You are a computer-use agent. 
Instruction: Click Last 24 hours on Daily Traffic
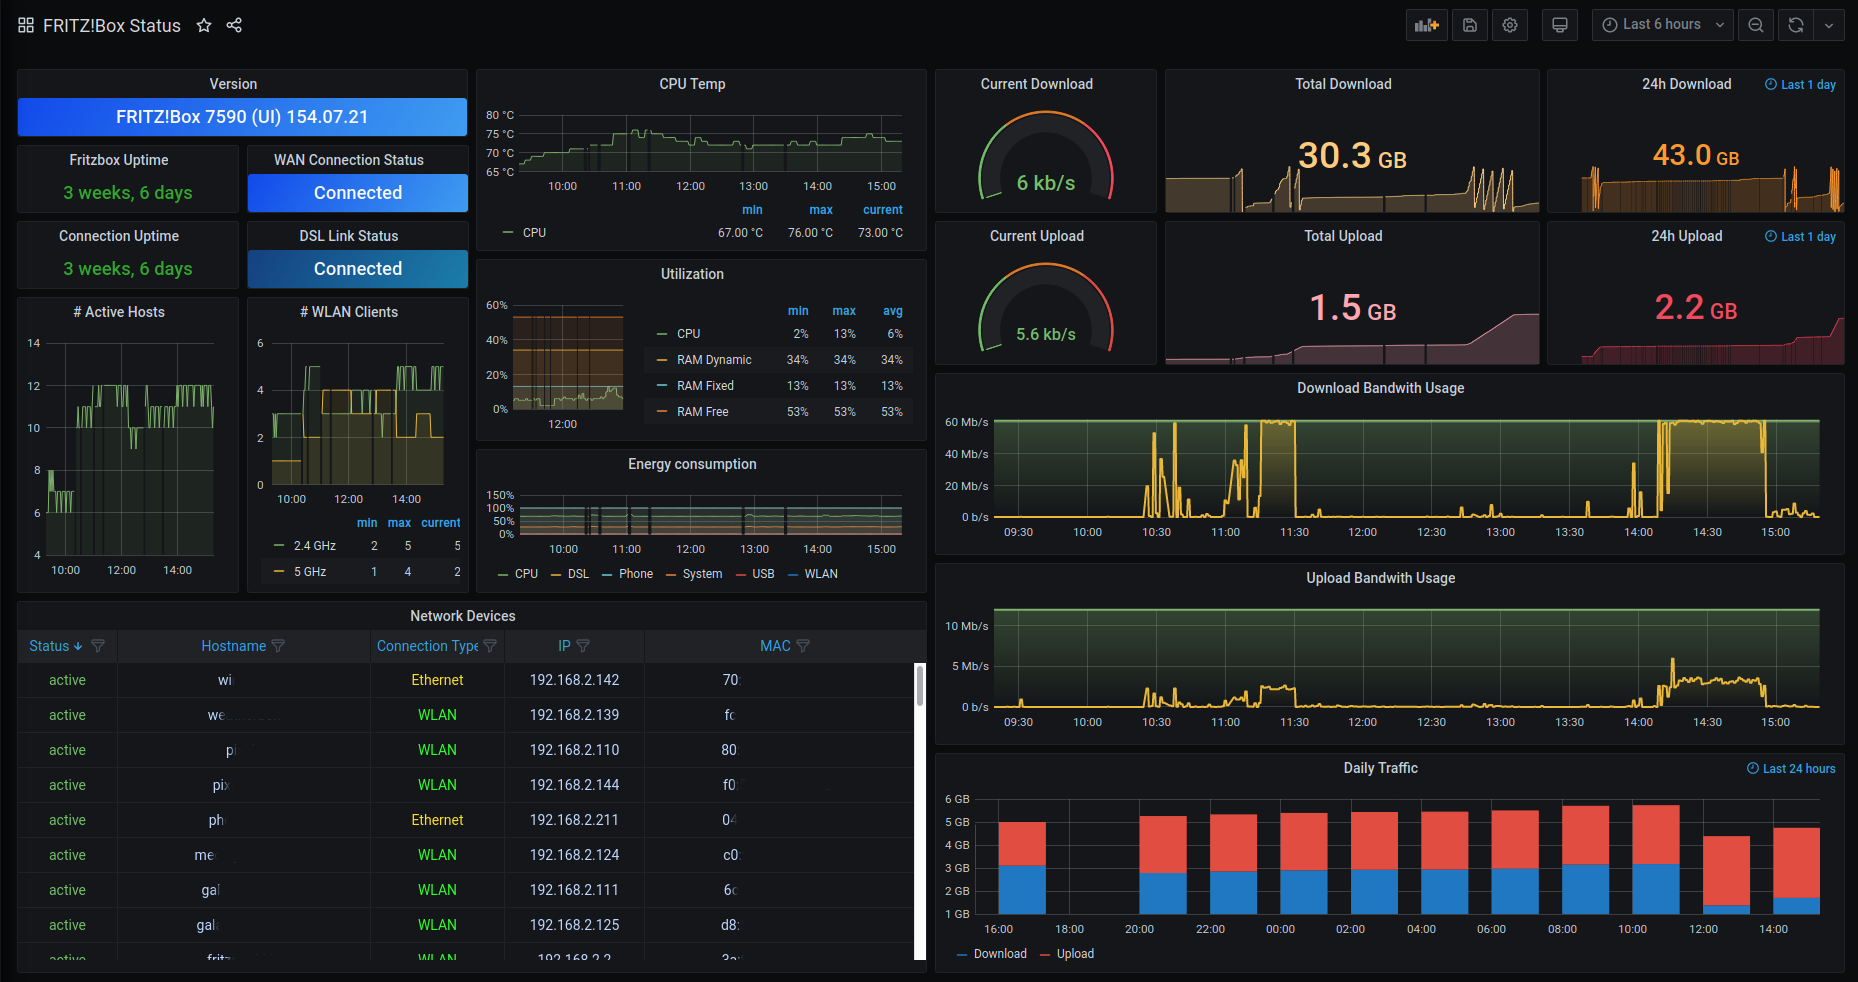pos(1791,769)
